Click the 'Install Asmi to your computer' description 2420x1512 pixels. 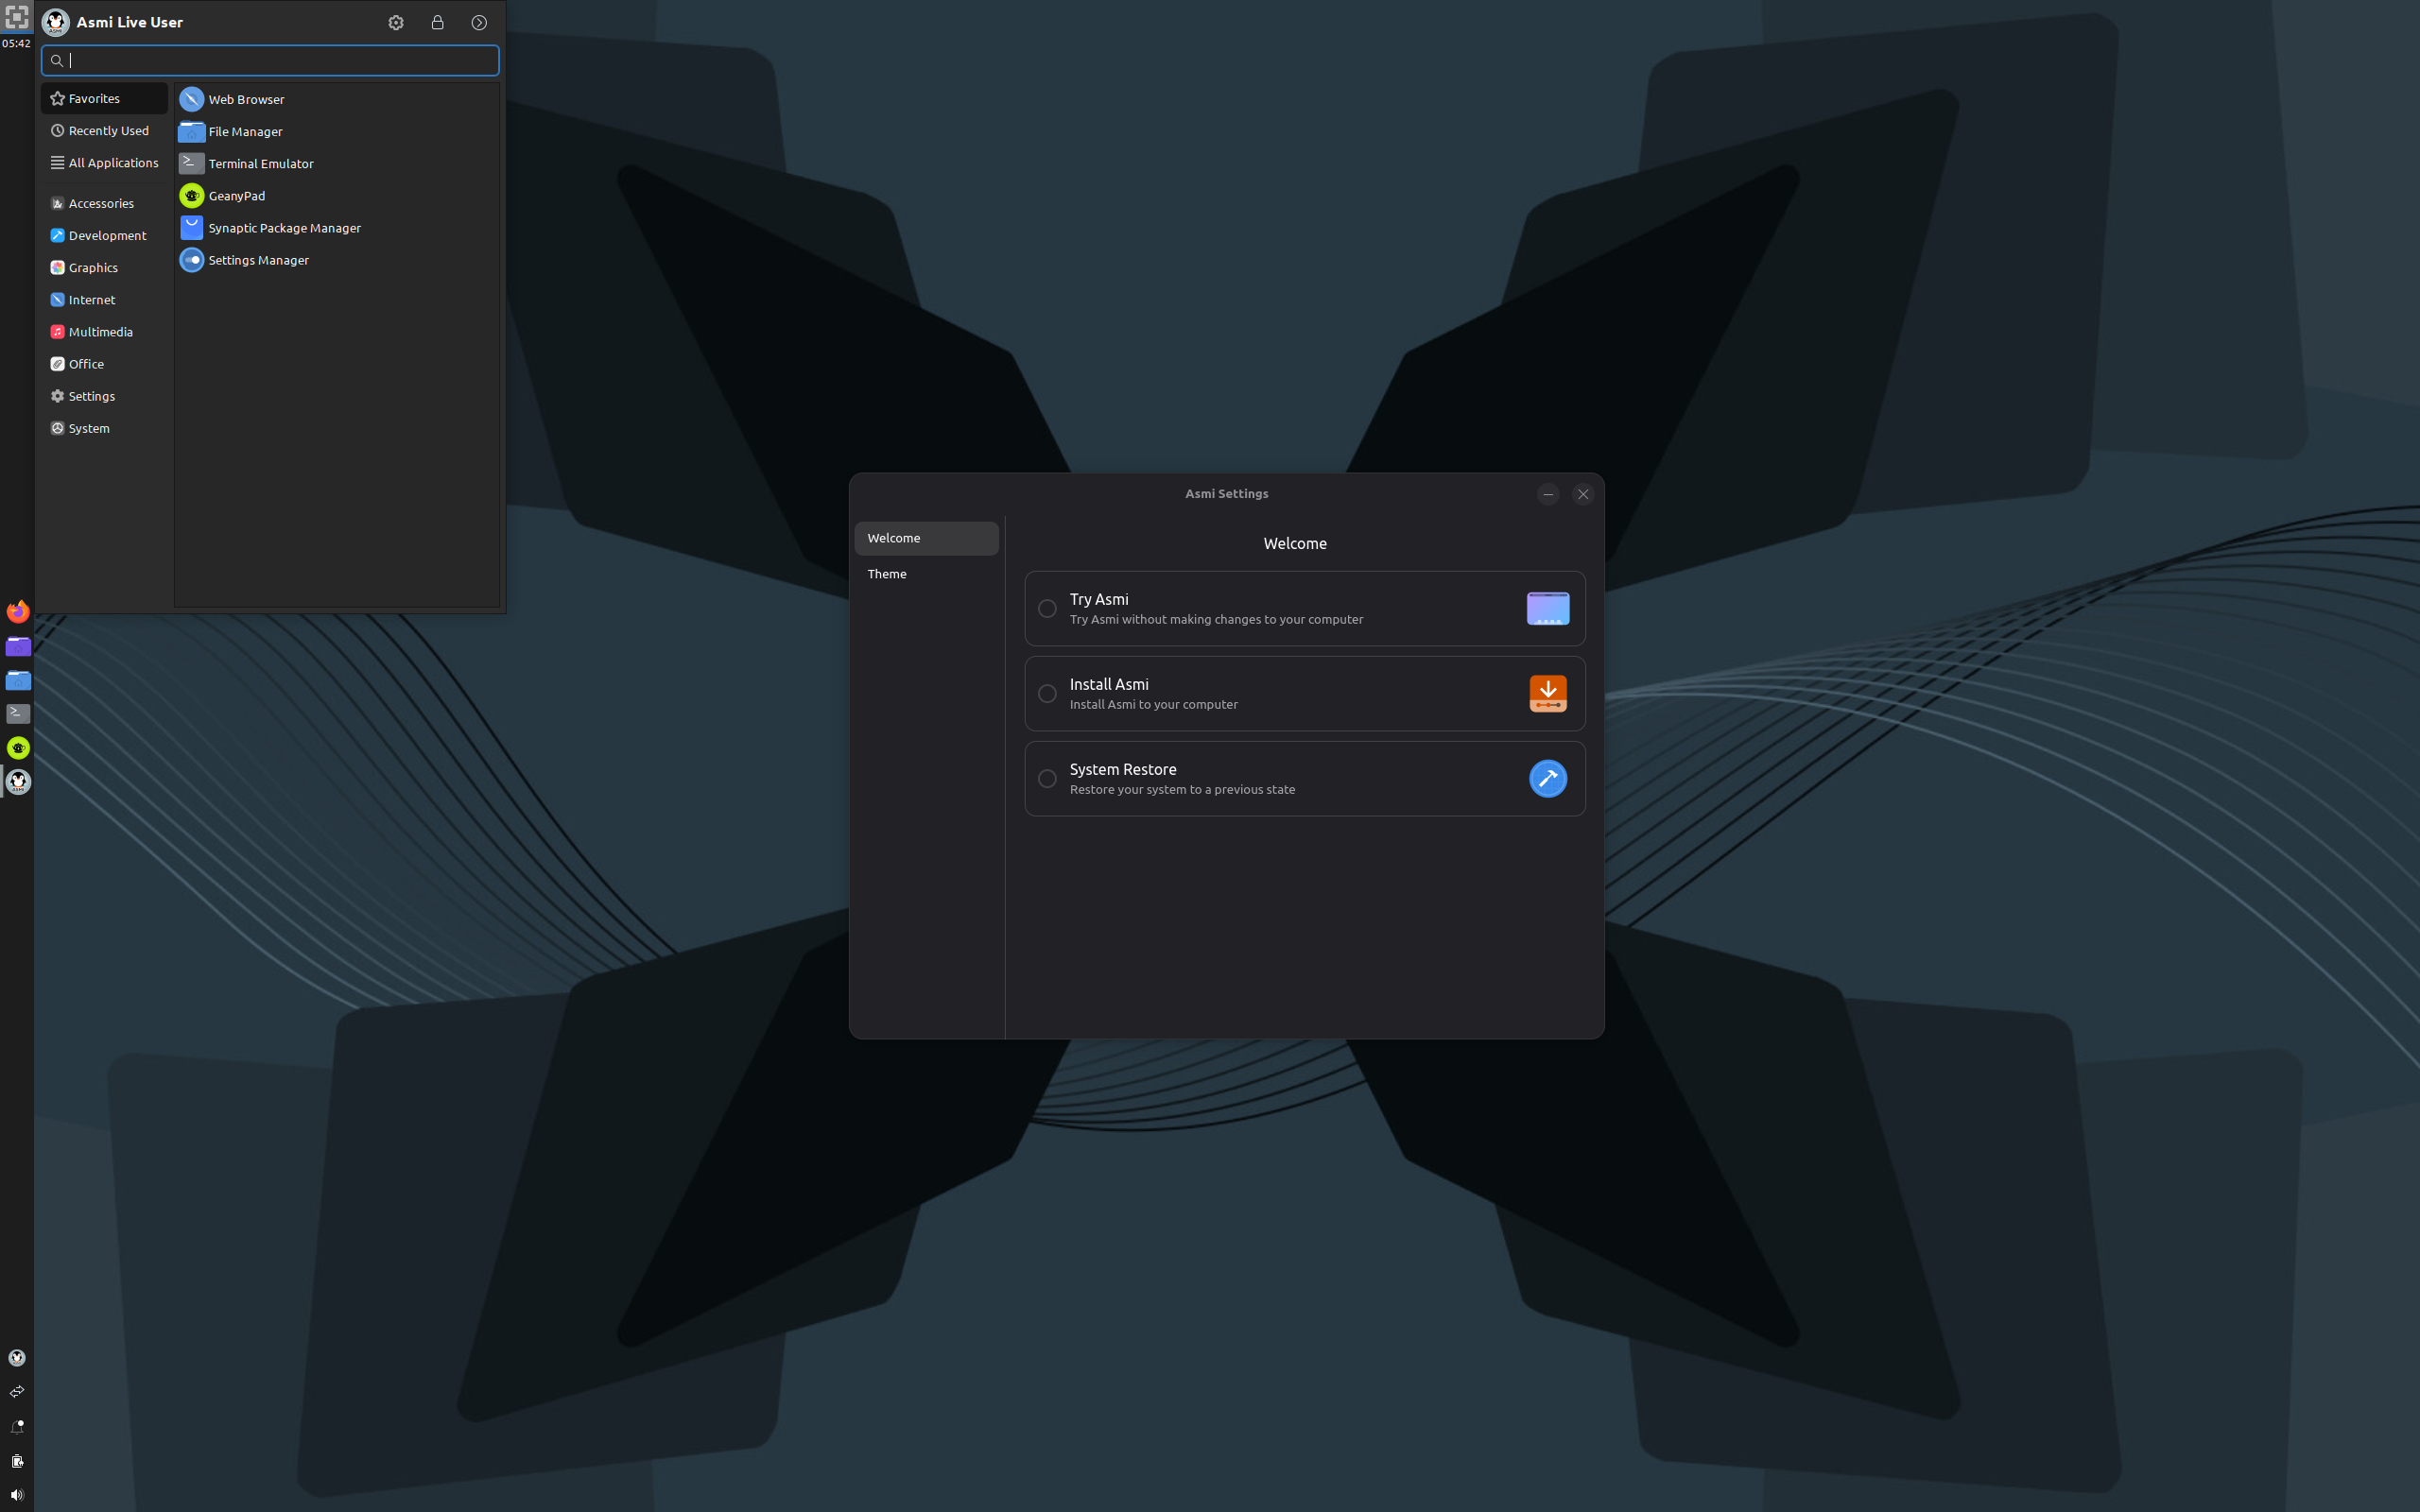point(1153,704)
